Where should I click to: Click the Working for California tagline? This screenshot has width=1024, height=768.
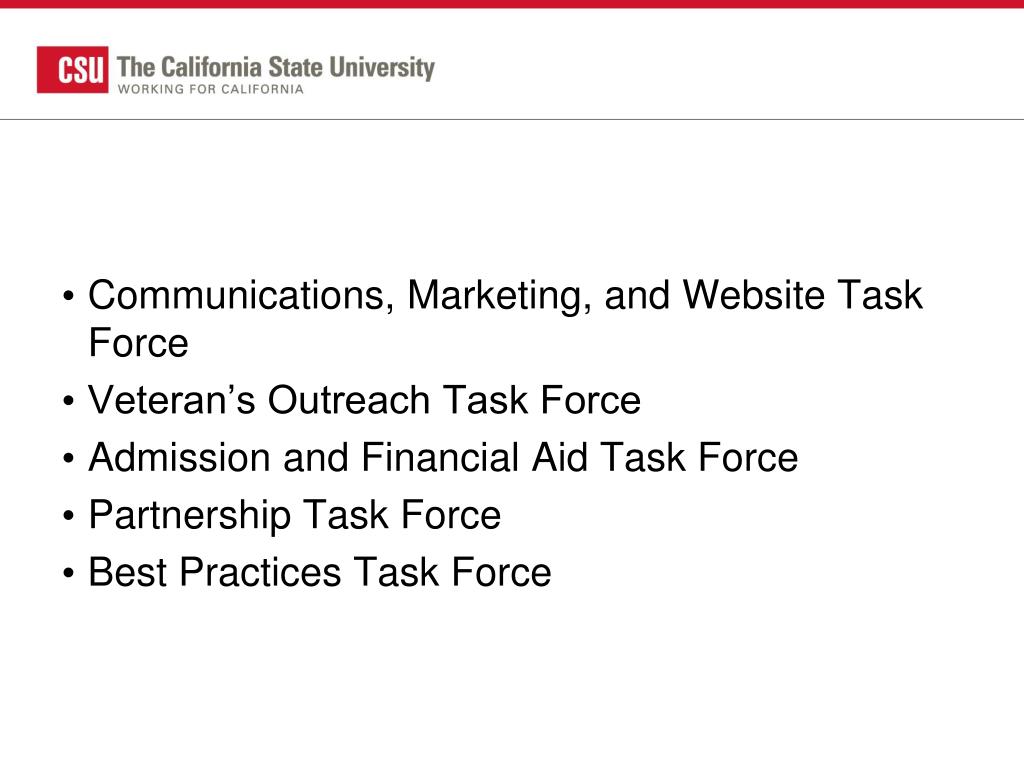pyautogui.click(x=210, y=89)
